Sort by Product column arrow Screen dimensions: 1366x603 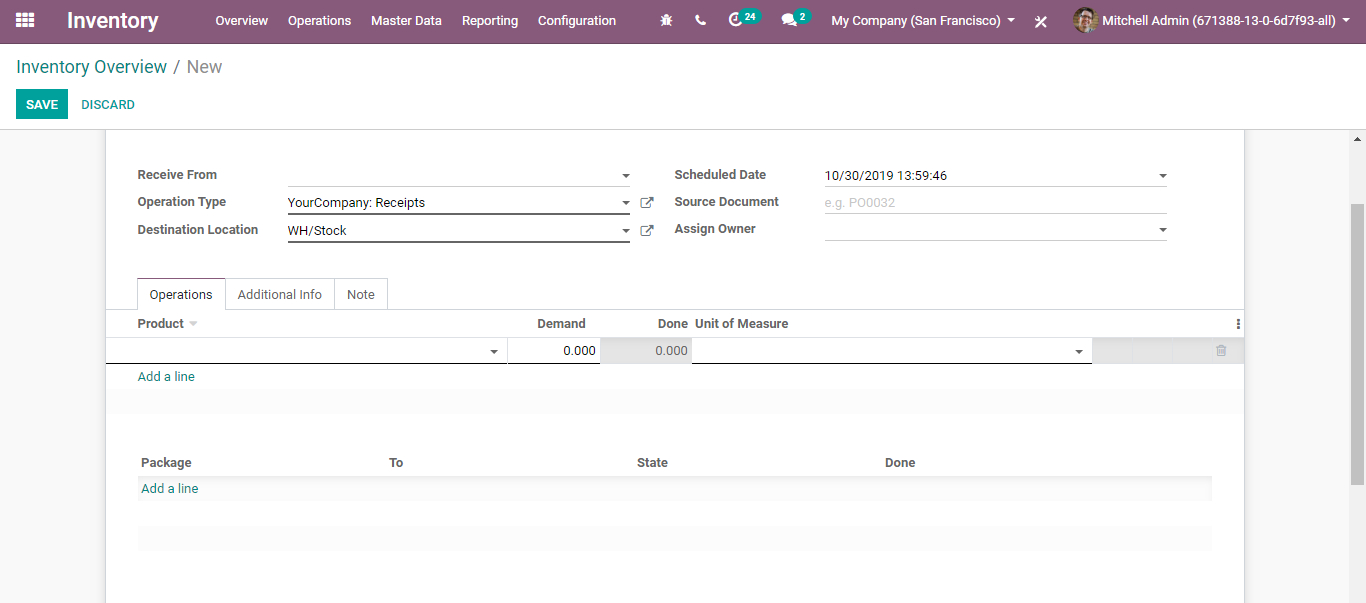193,324
